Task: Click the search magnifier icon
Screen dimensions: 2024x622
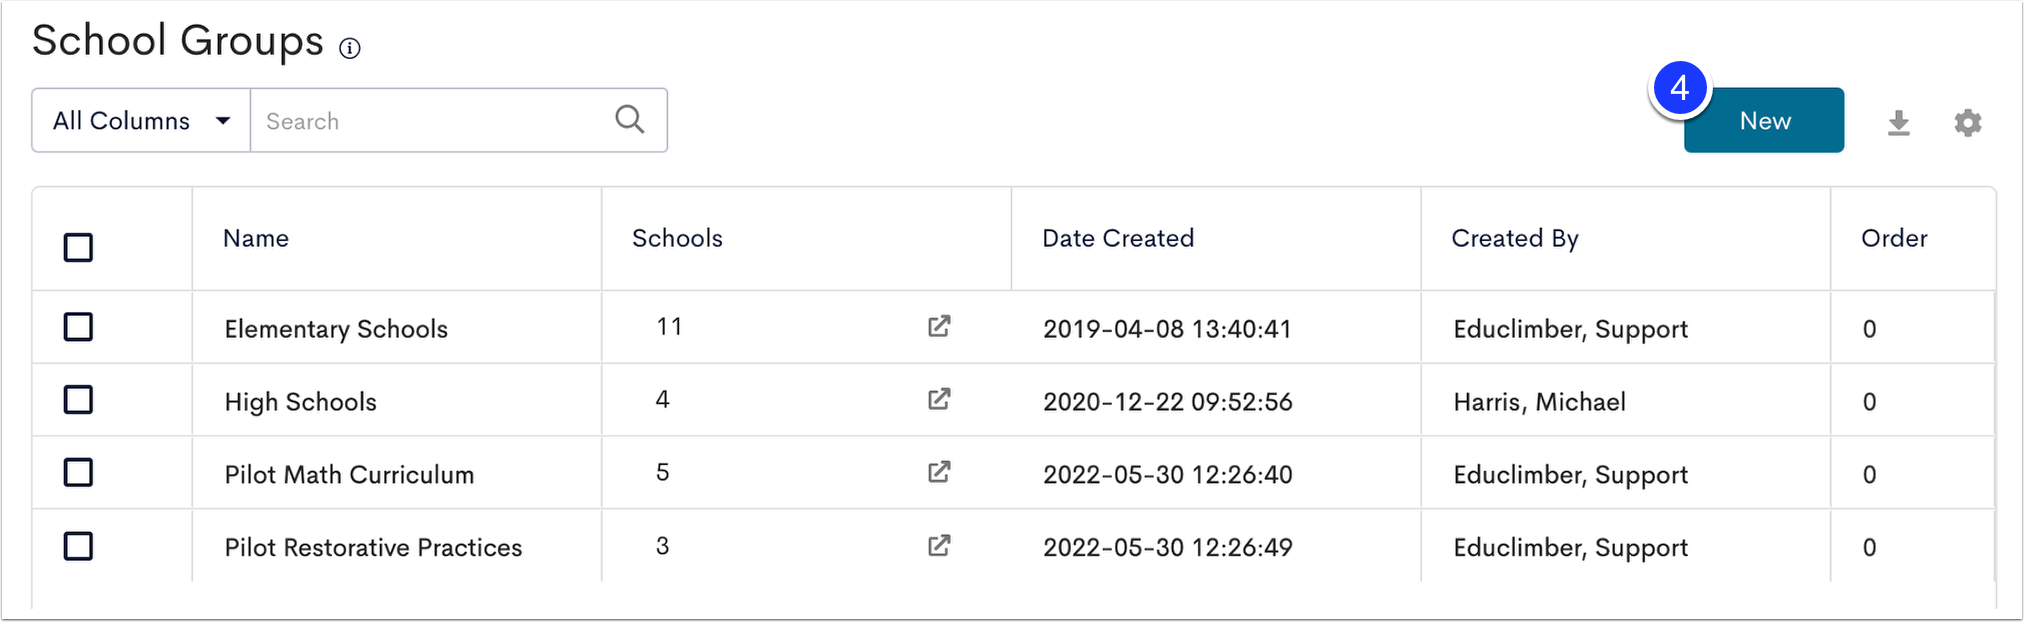Action: pyautogui.click(x=630, y=120)
